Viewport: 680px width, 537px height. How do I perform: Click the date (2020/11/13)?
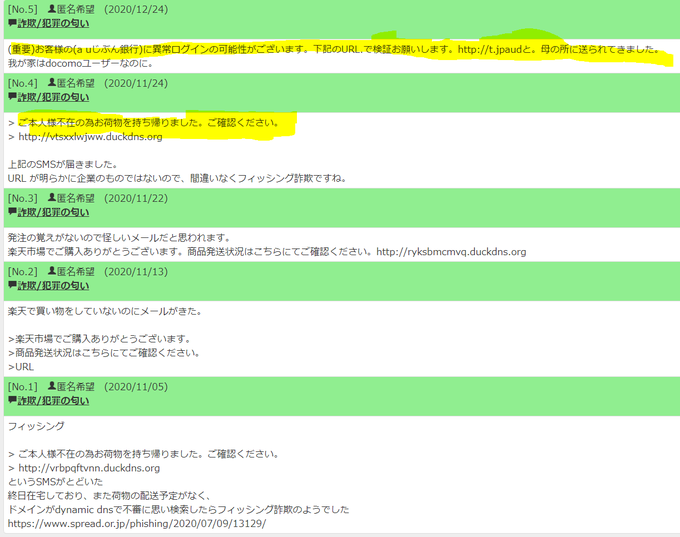(x=136, y=272)
